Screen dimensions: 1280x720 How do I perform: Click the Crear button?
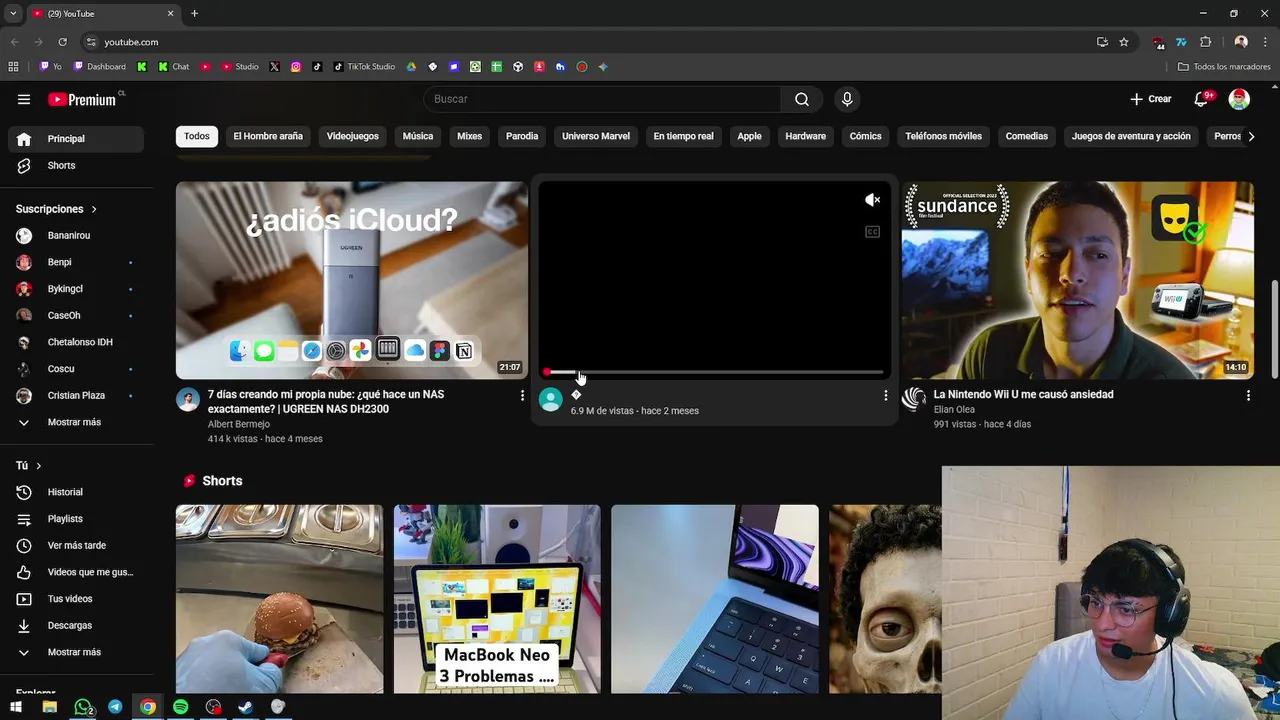1151,99
